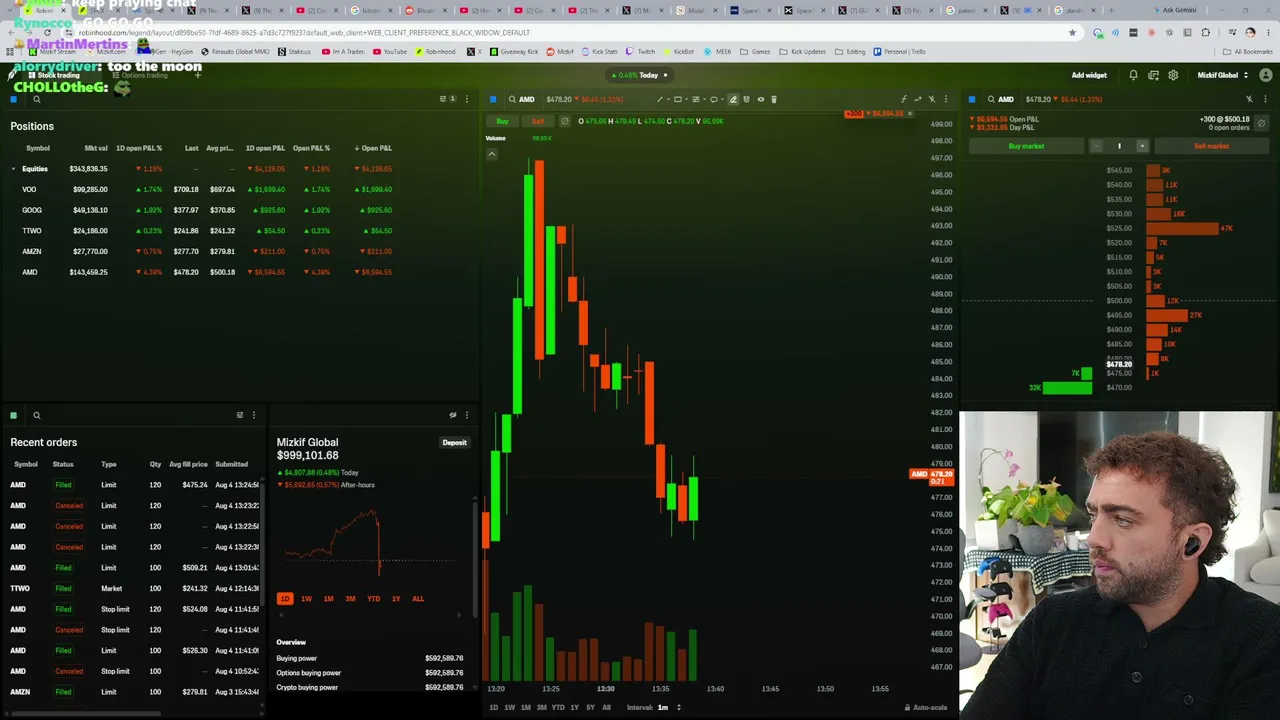Select the YTD range on account graph
The height and width of the screenshot is (720, 1280).
[373, 598]
